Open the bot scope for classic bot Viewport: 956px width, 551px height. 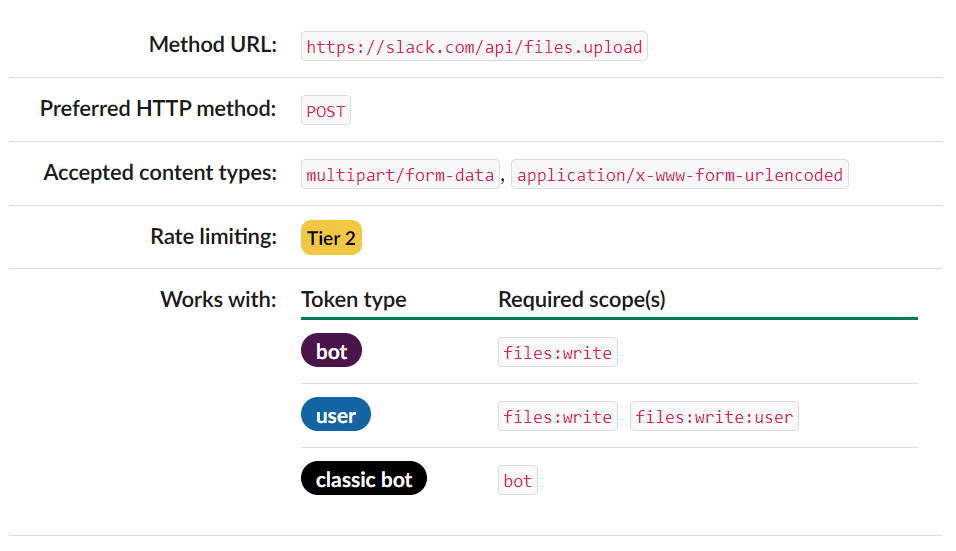click(x=518, y=480)
